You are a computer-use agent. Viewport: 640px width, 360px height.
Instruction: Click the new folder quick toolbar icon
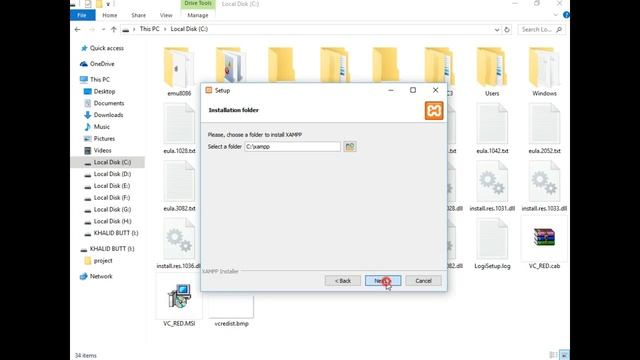[99, 4]
